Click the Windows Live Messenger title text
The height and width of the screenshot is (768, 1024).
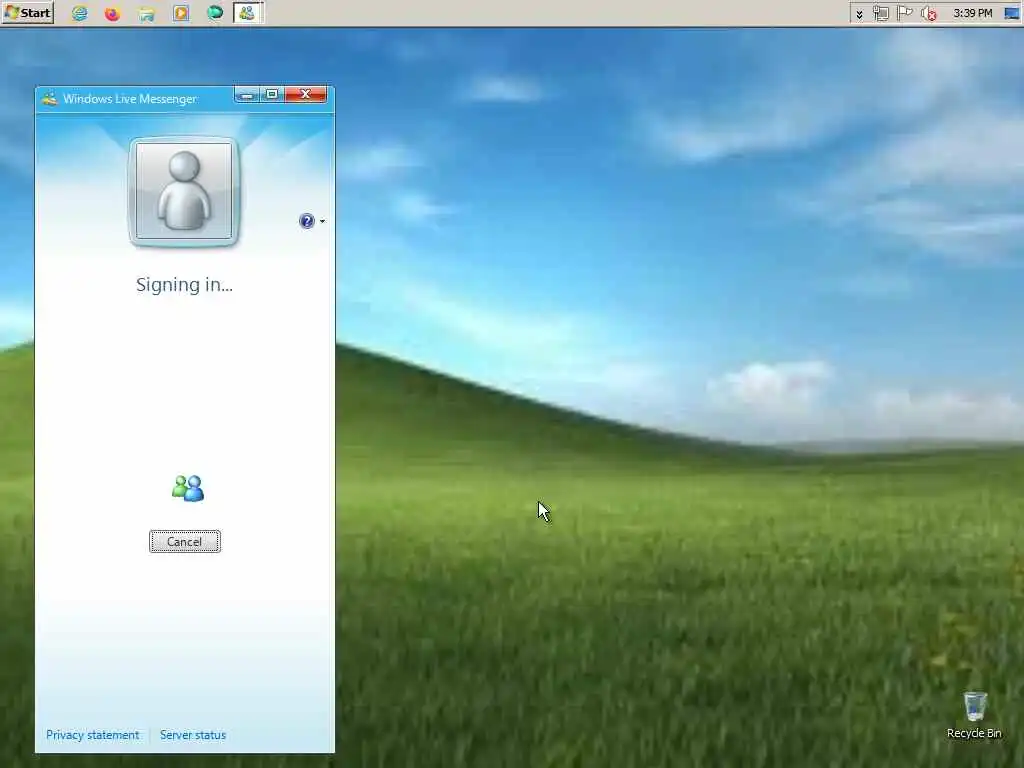click(x=130, y=99)
